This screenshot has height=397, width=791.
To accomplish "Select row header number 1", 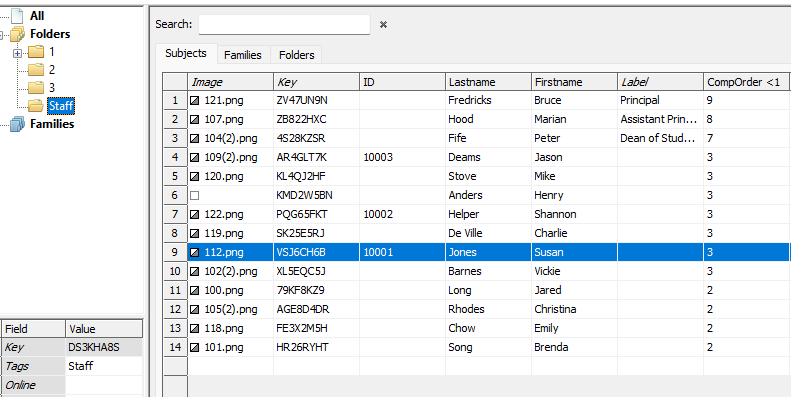I will coord(175,100).
